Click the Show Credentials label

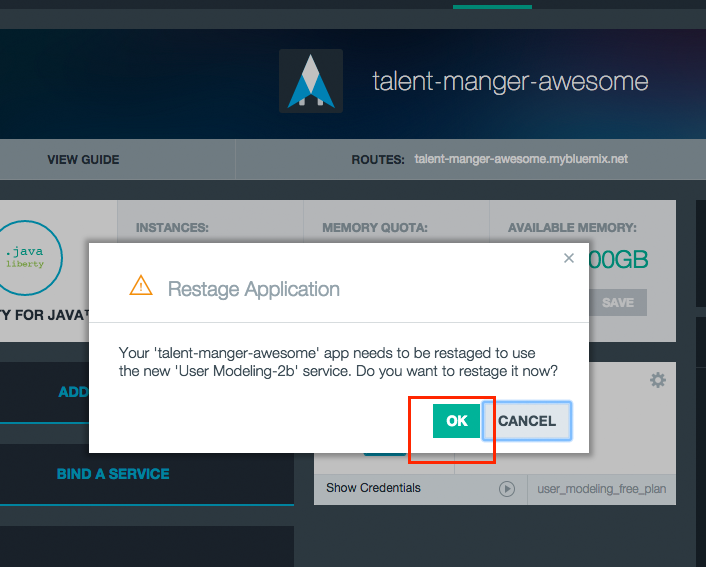coord(373,488)
